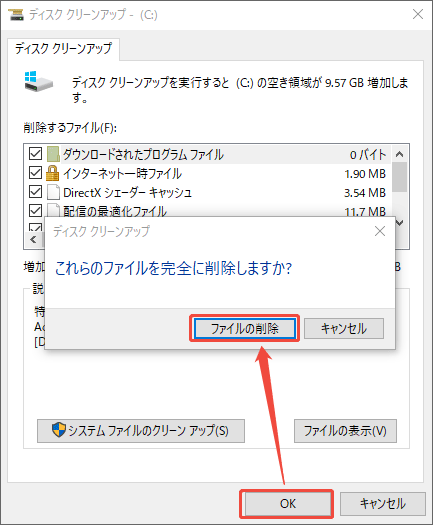Close the main Disk Cleanup window
Image resolution: width=433 pixels, height=525 pixels.
[x=418, y=14]
